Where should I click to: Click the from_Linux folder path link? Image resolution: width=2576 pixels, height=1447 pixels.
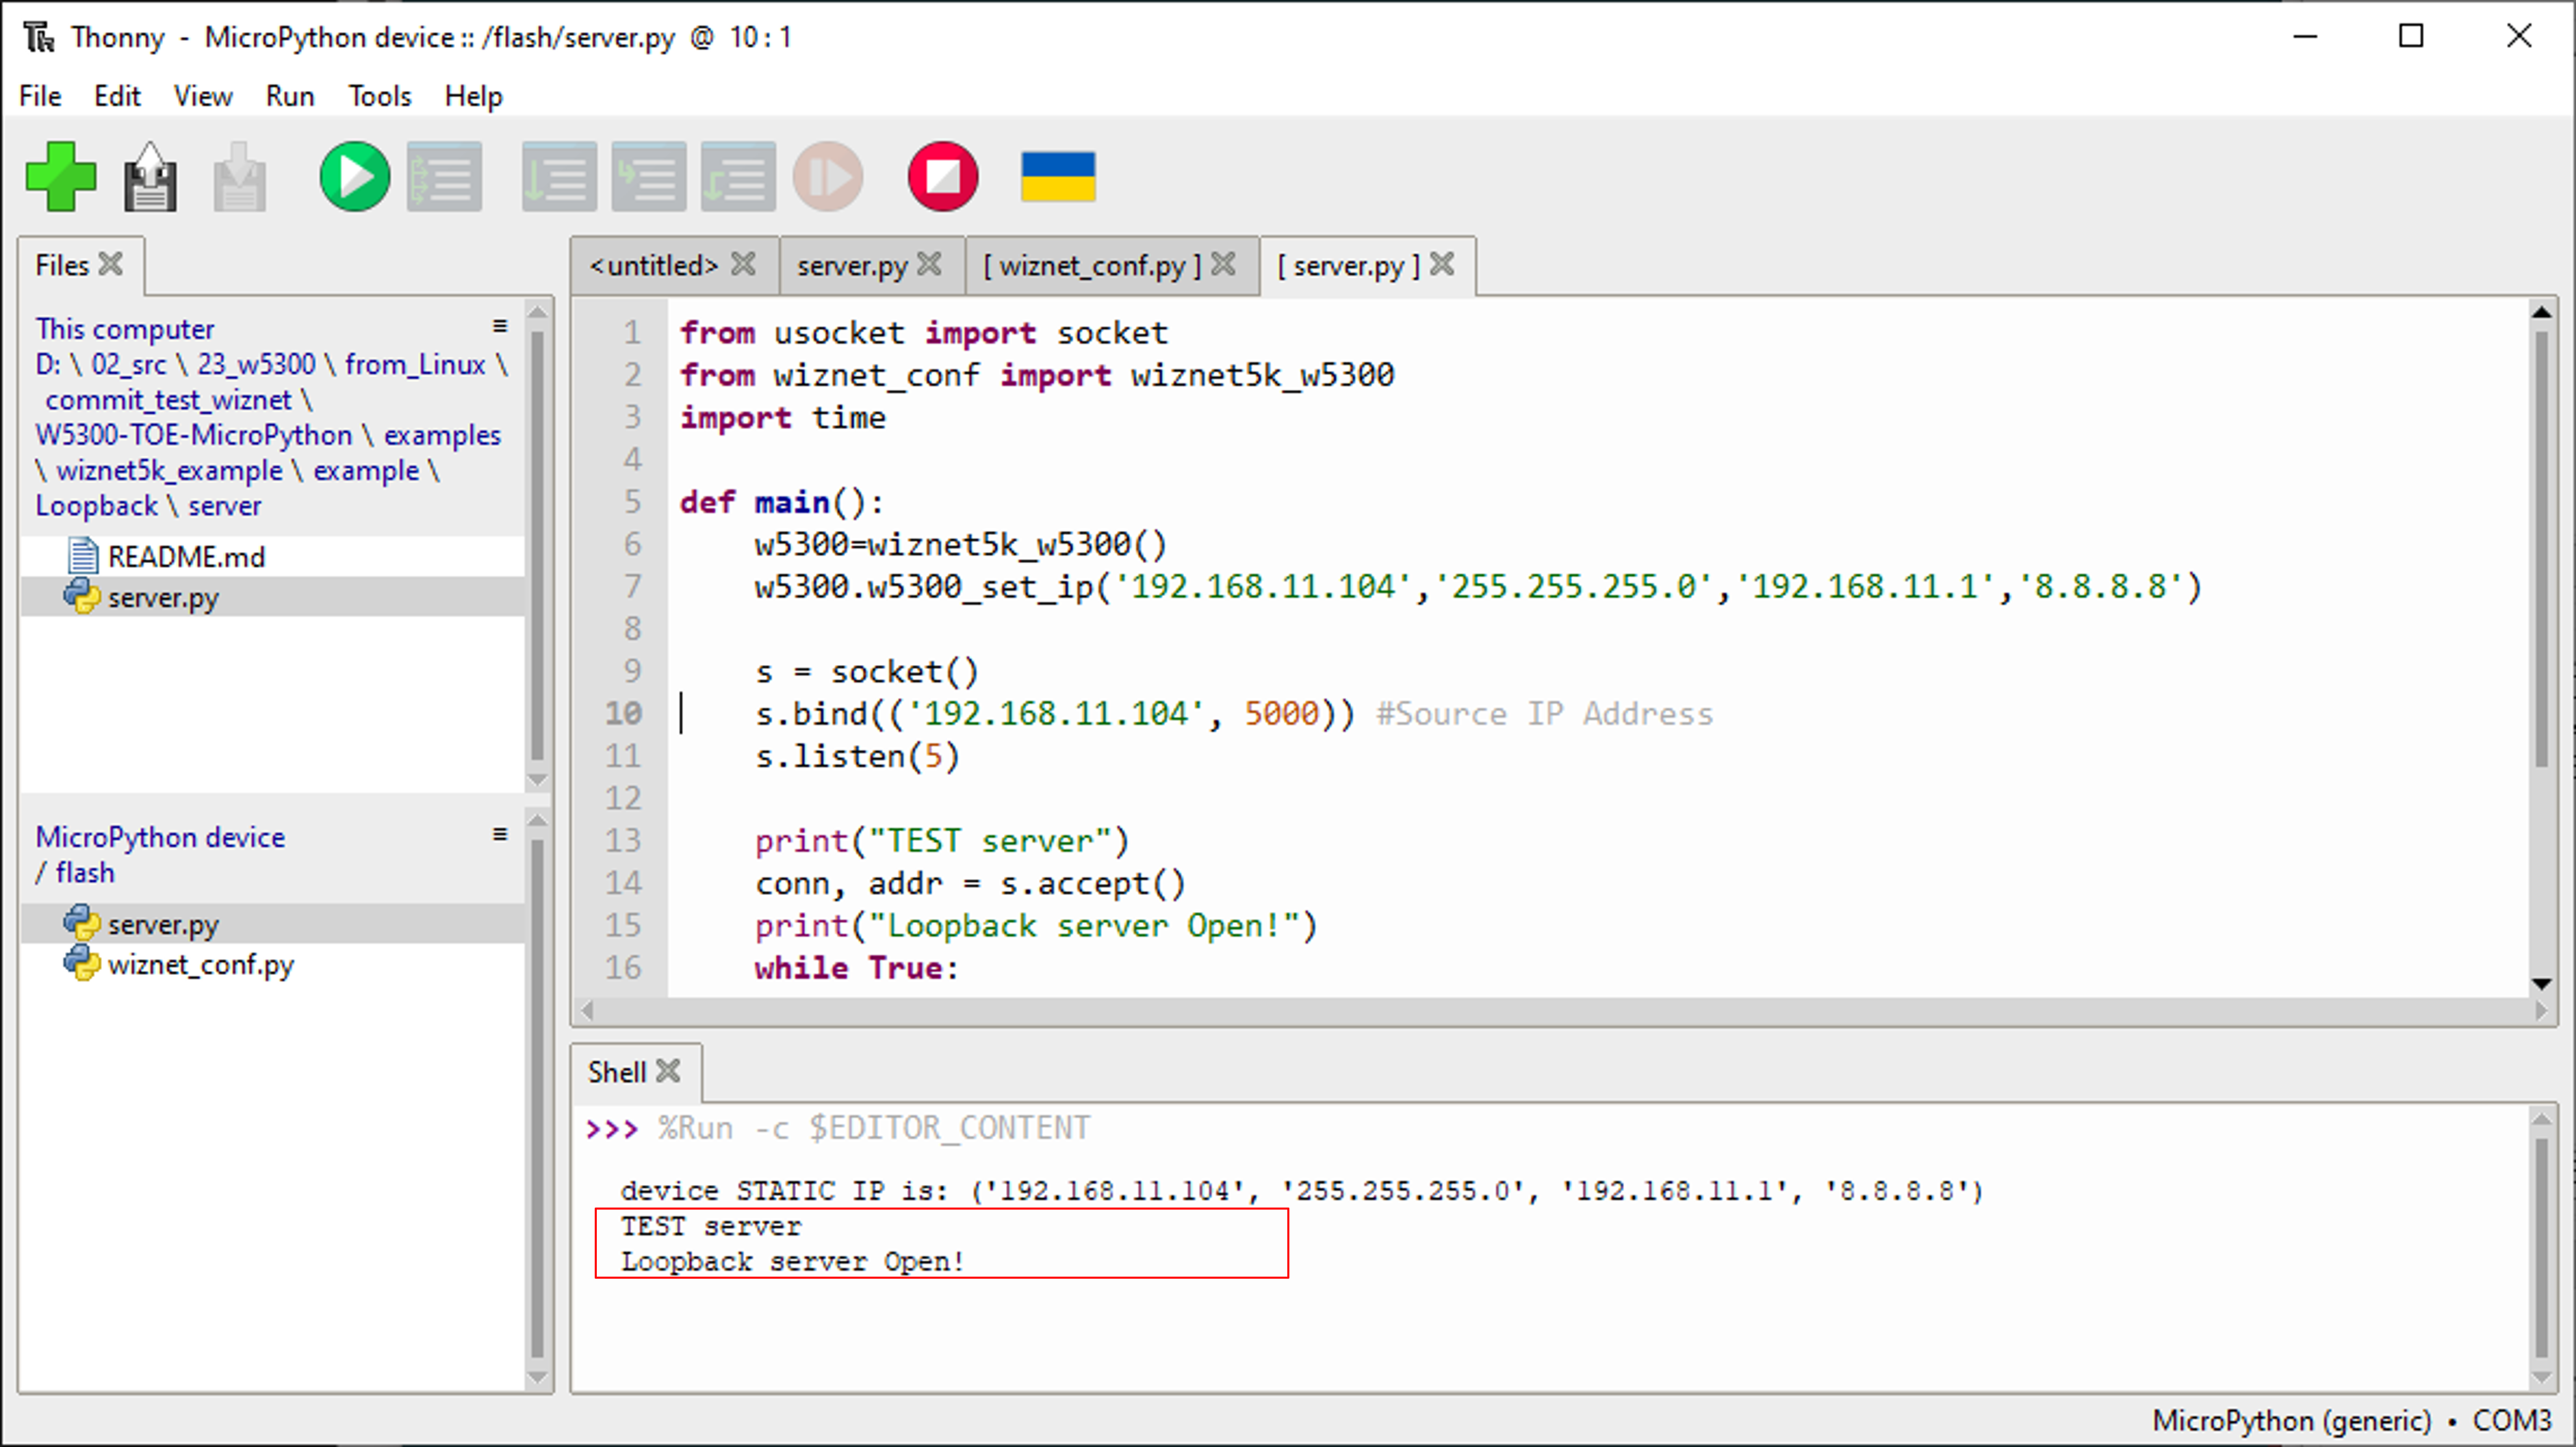point(414,364)
